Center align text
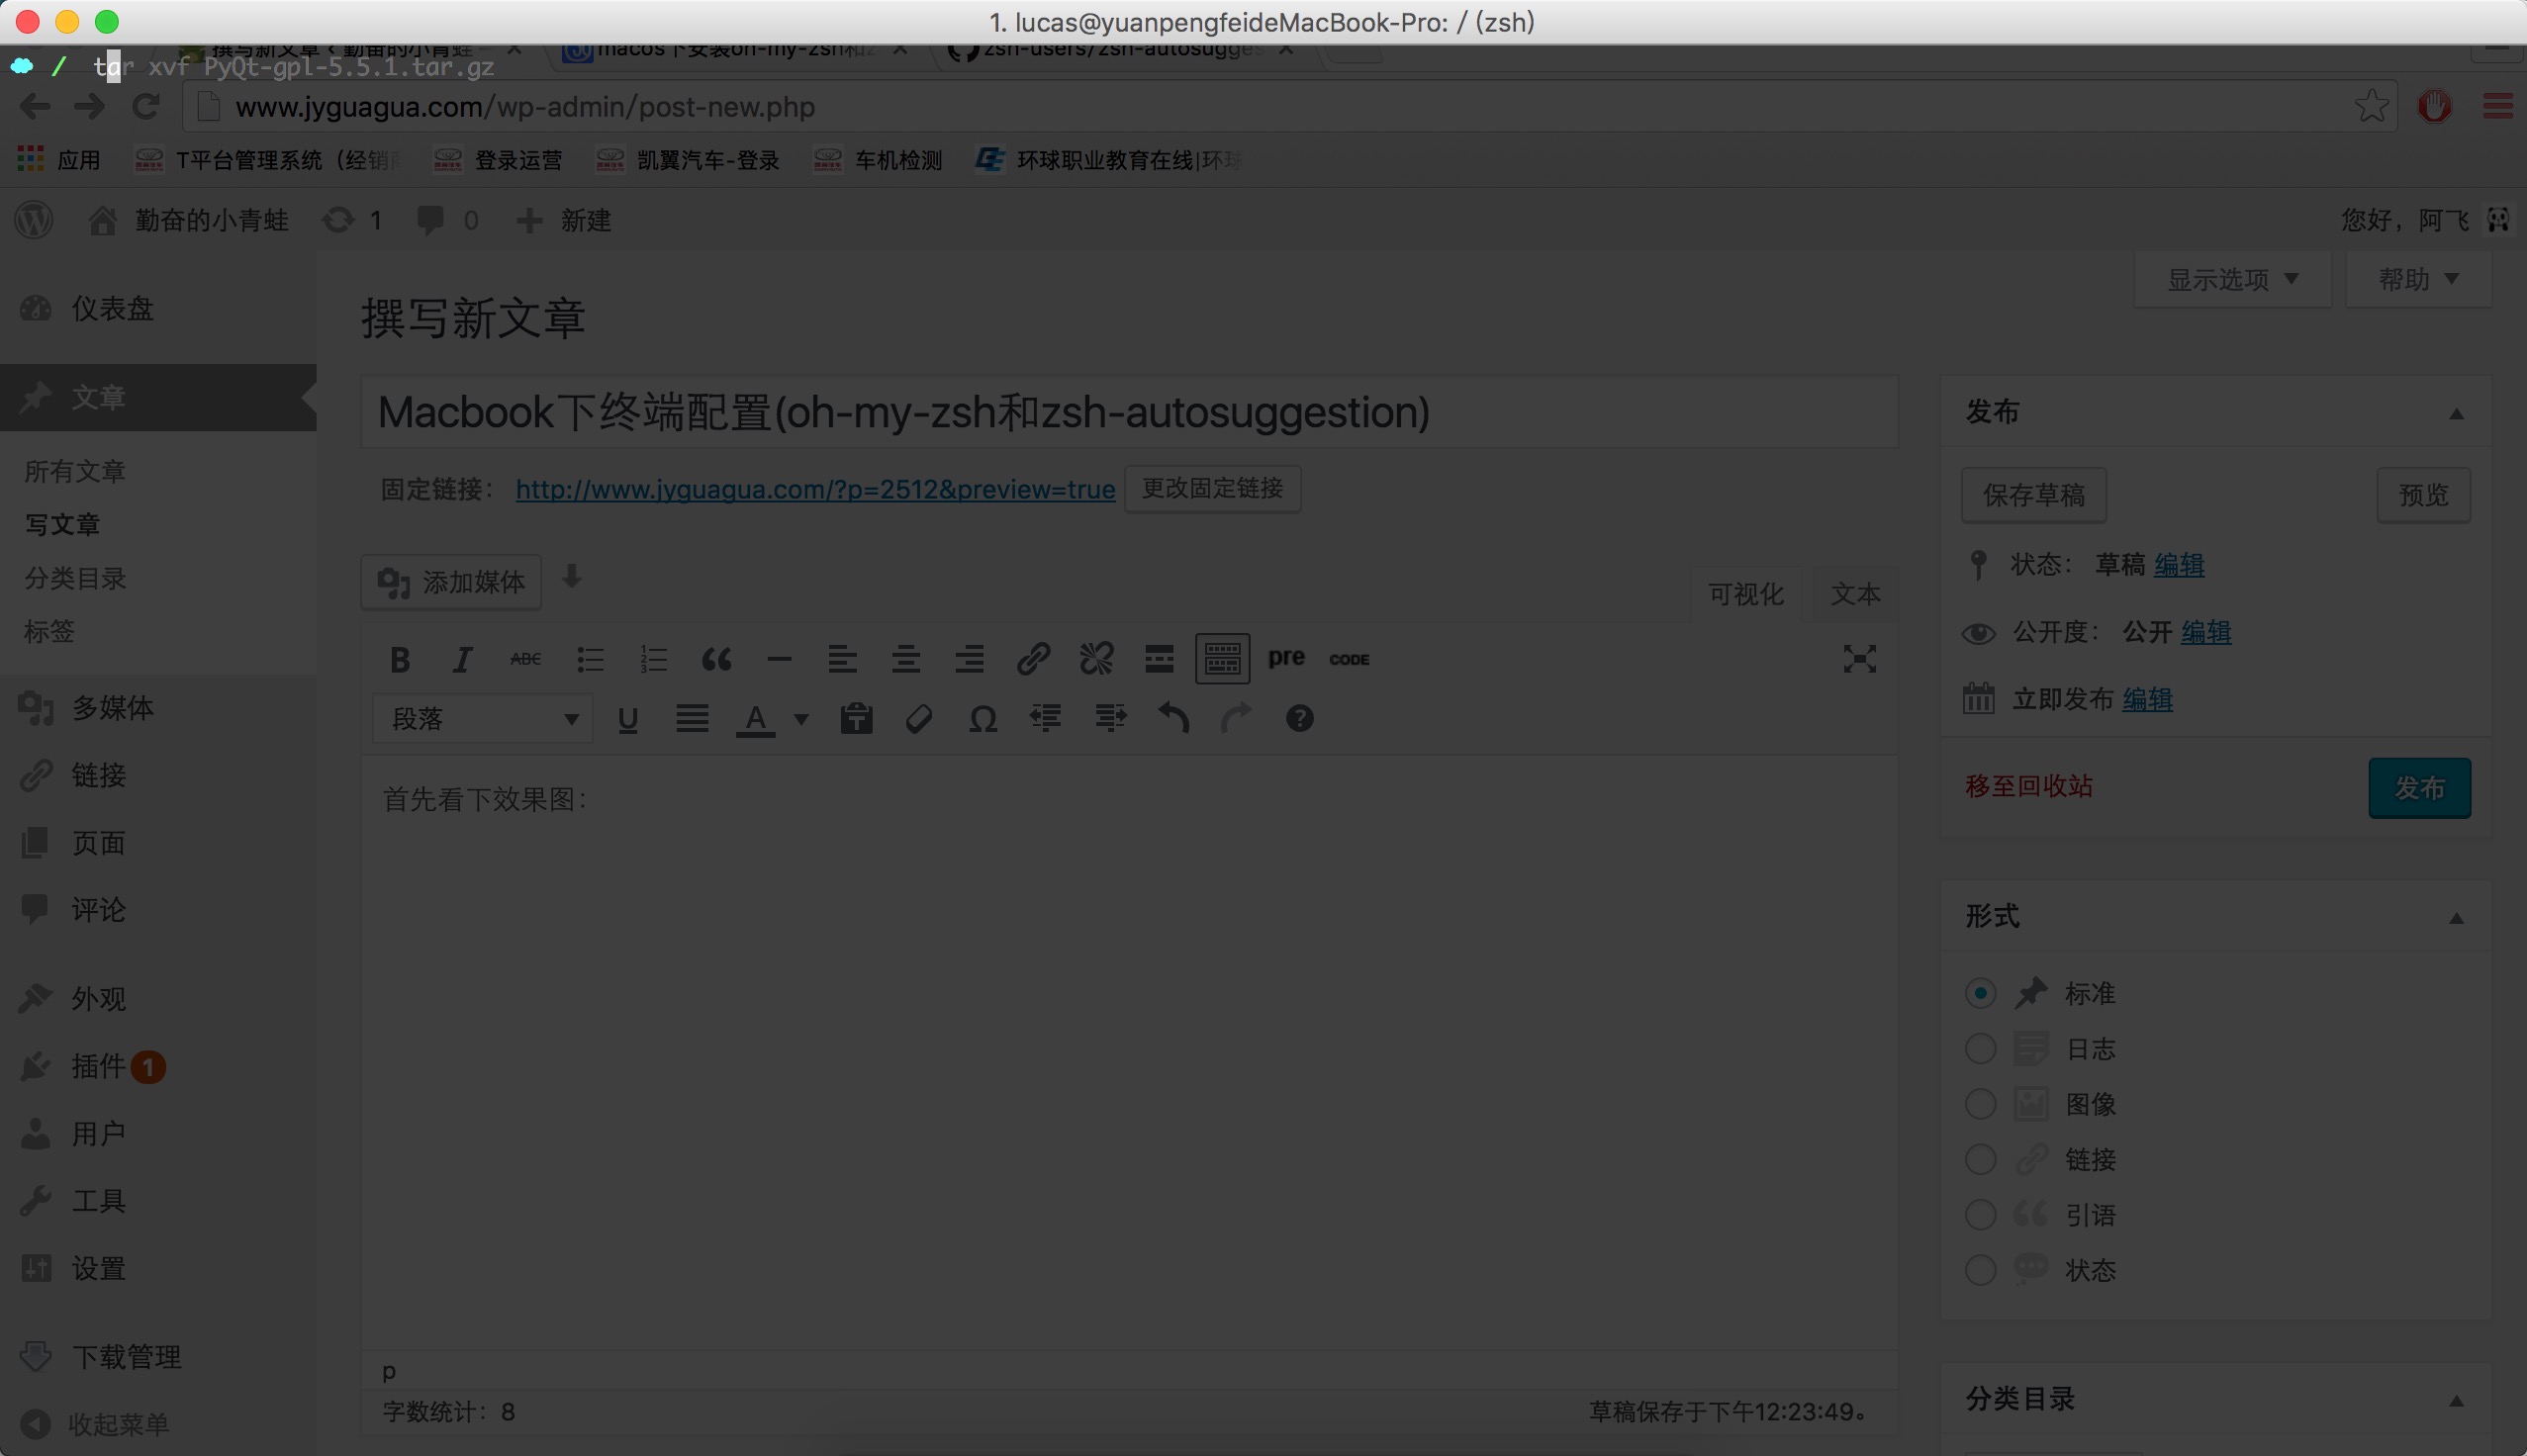2527x1456 pixels. tap(906, 659)
